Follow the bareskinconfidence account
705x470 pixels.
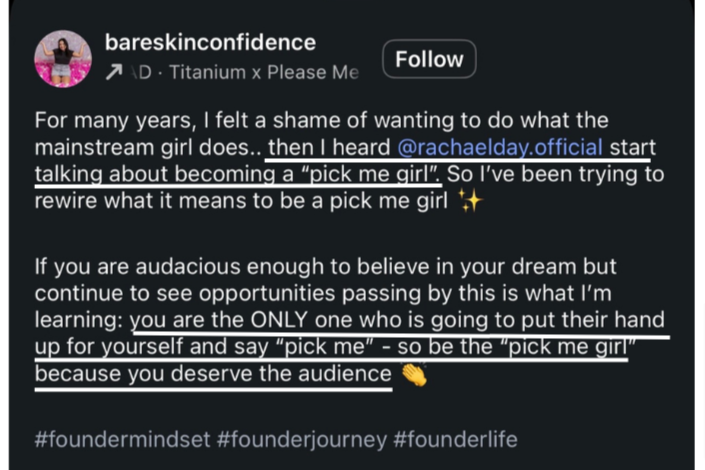[429, 59]
